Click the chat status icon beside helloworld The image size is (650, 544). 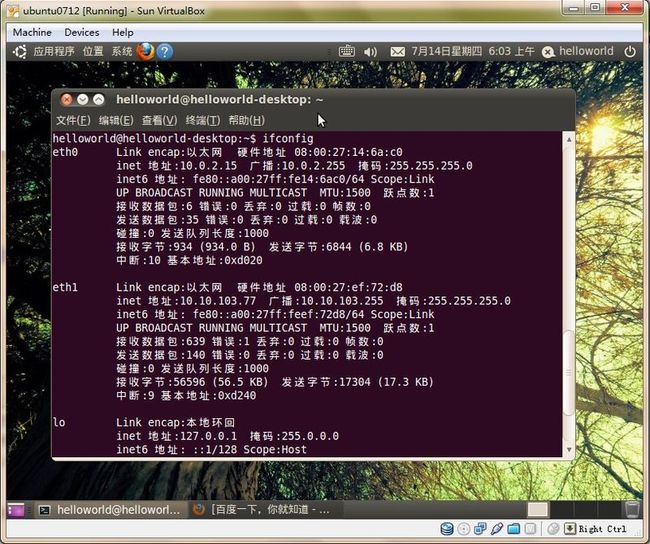click(548, 52)
